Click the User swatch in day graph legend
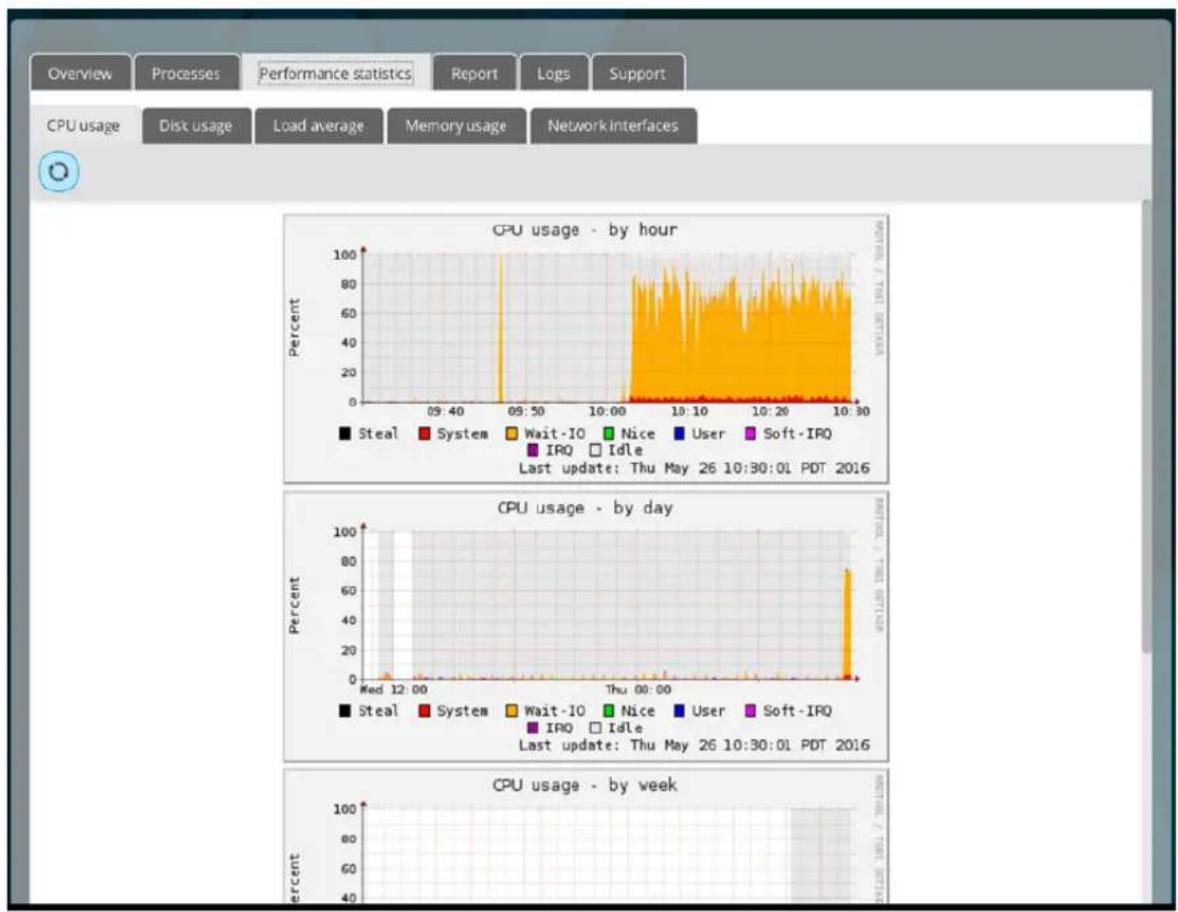 [x=679, y=711]
